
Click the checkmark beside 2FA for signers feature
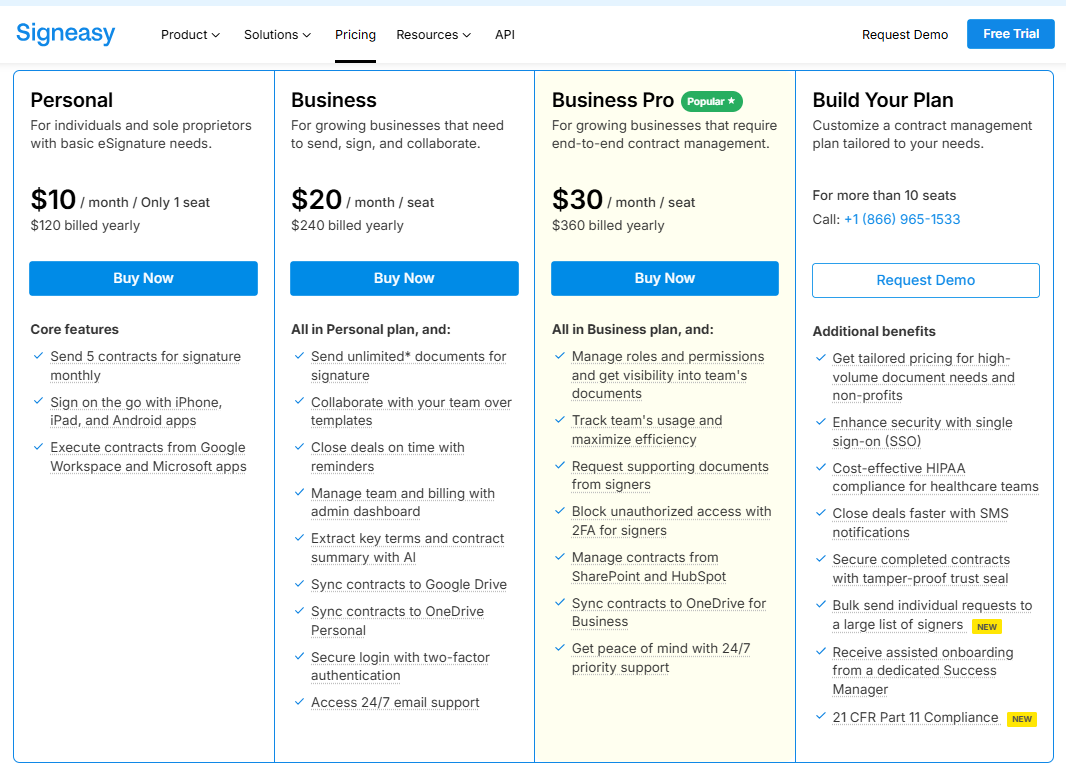(x=560, y=512)
